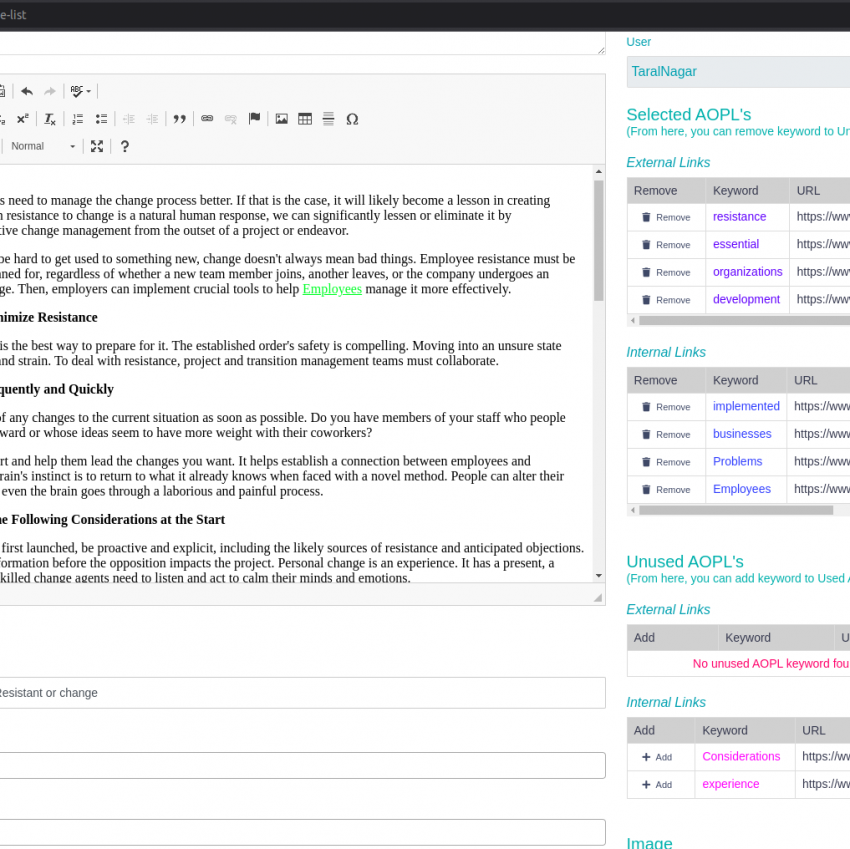Add the experience unused keyword
The width and height of the screenshot is (850, 849).
tap(657, 785)
